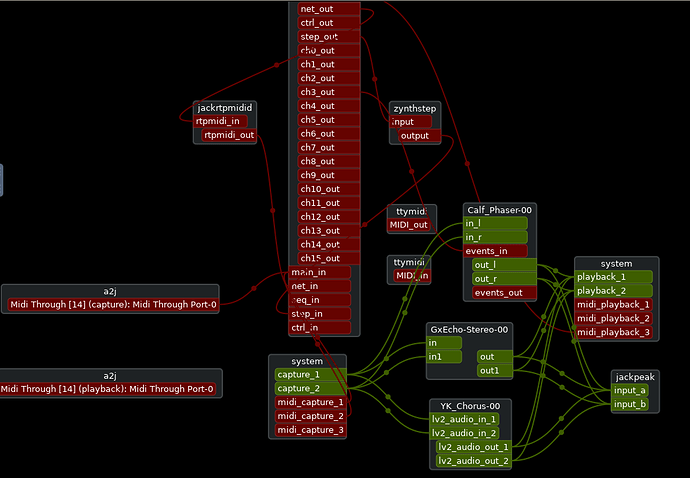690x478 pixels.
Task: Select the ttymidi MIDI_in port
Action: pos(412,276)
